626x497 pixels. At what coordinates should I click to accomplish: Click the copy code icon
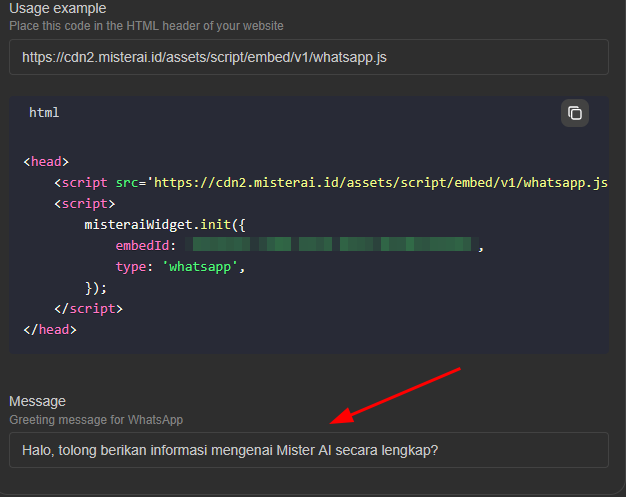[x=575, y=113]
